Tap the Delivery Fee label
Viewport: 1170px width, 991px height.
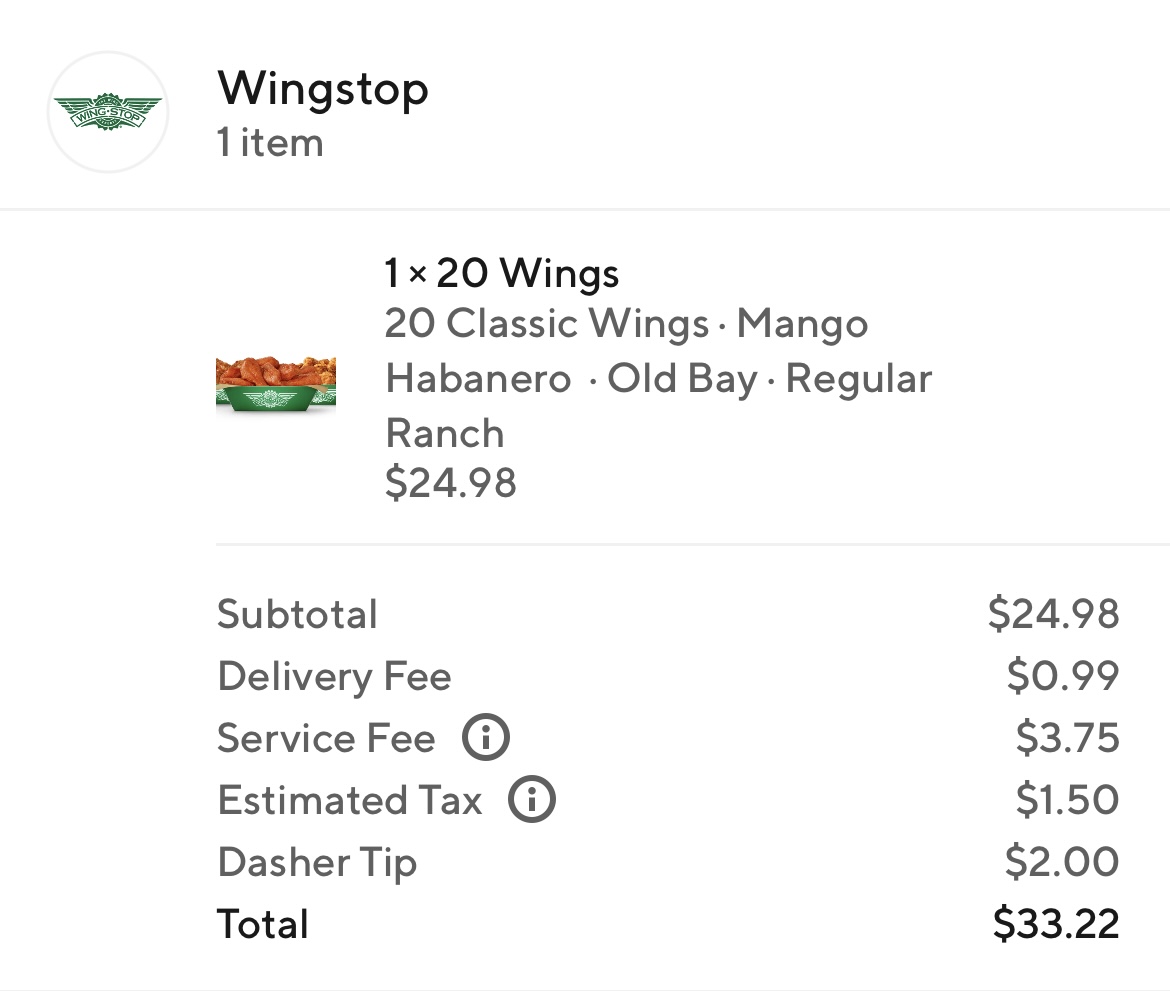(334, 677)
